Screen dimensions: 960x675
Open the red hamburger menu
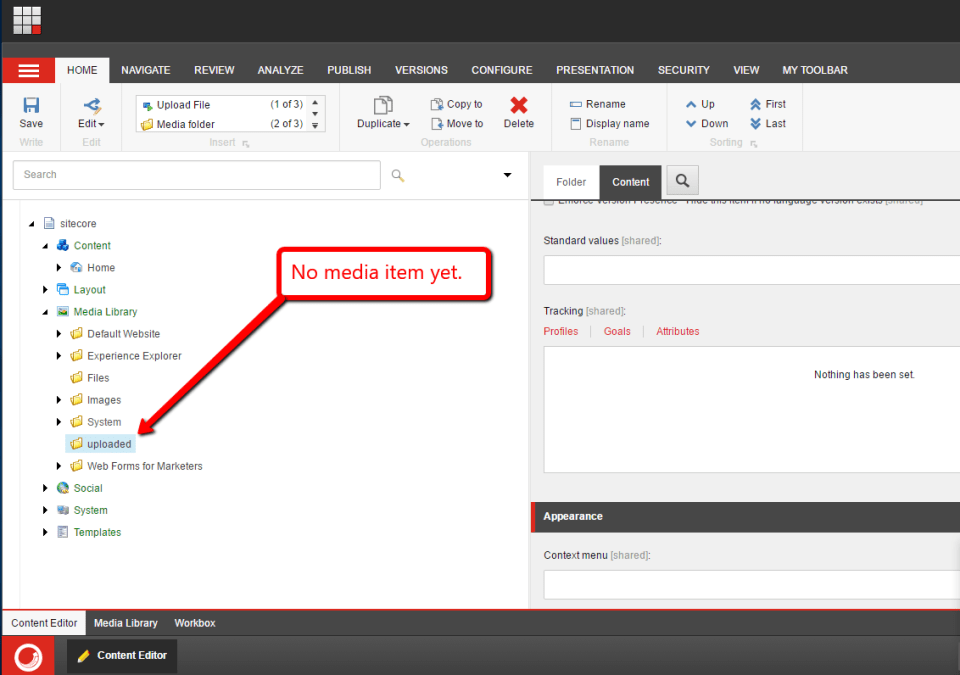click(x=28, y=70)
